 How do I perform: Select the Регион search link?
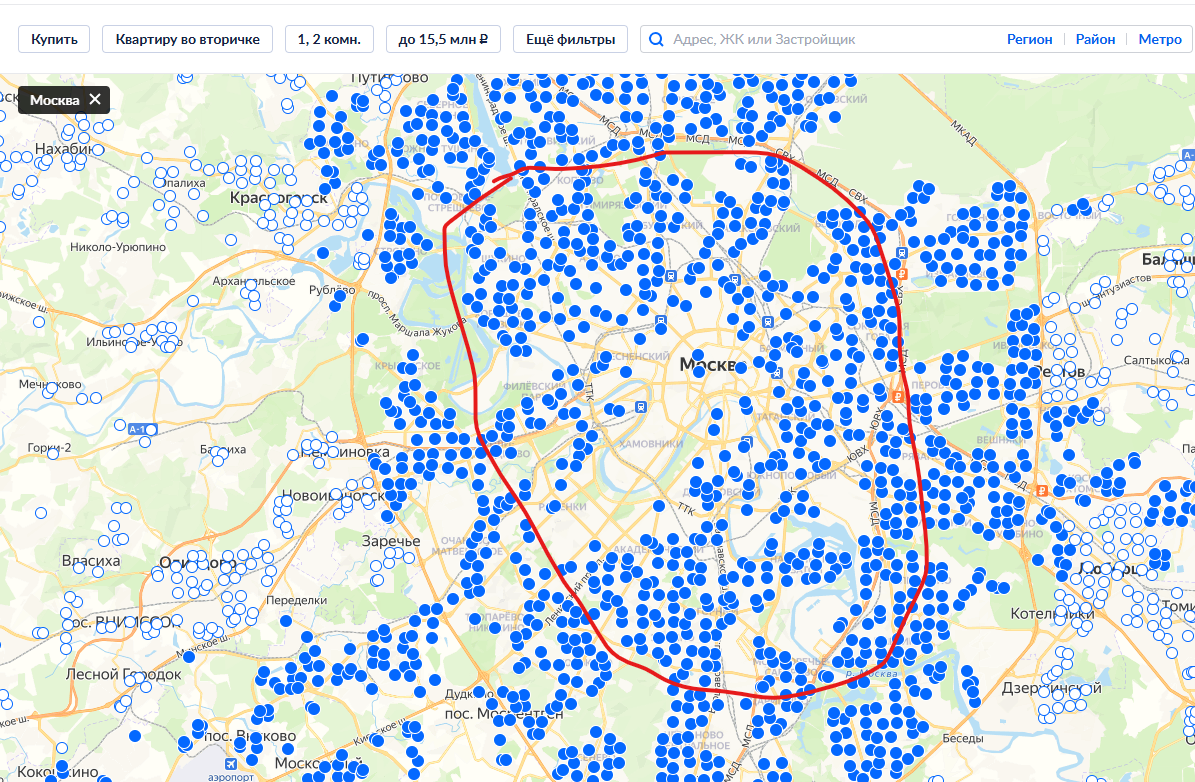1029,39
